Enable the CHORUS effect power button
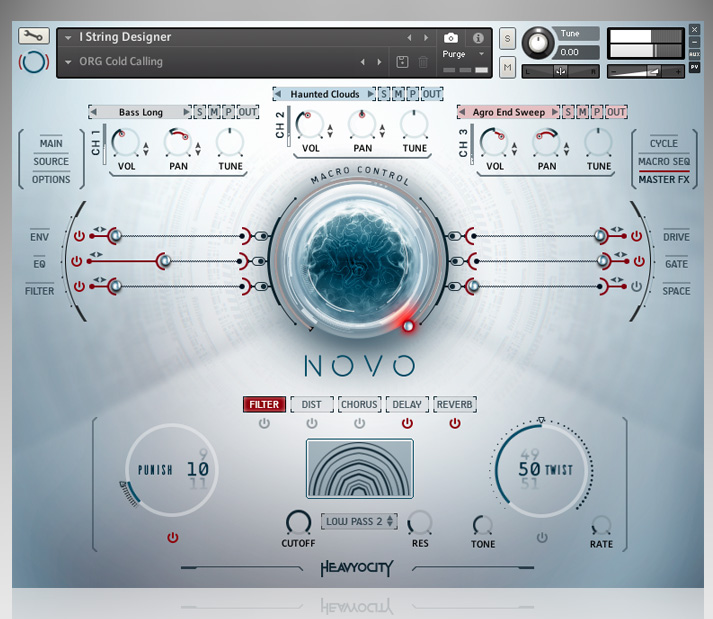This screenshot has height=619, width=713. click(x=359, y=423)
